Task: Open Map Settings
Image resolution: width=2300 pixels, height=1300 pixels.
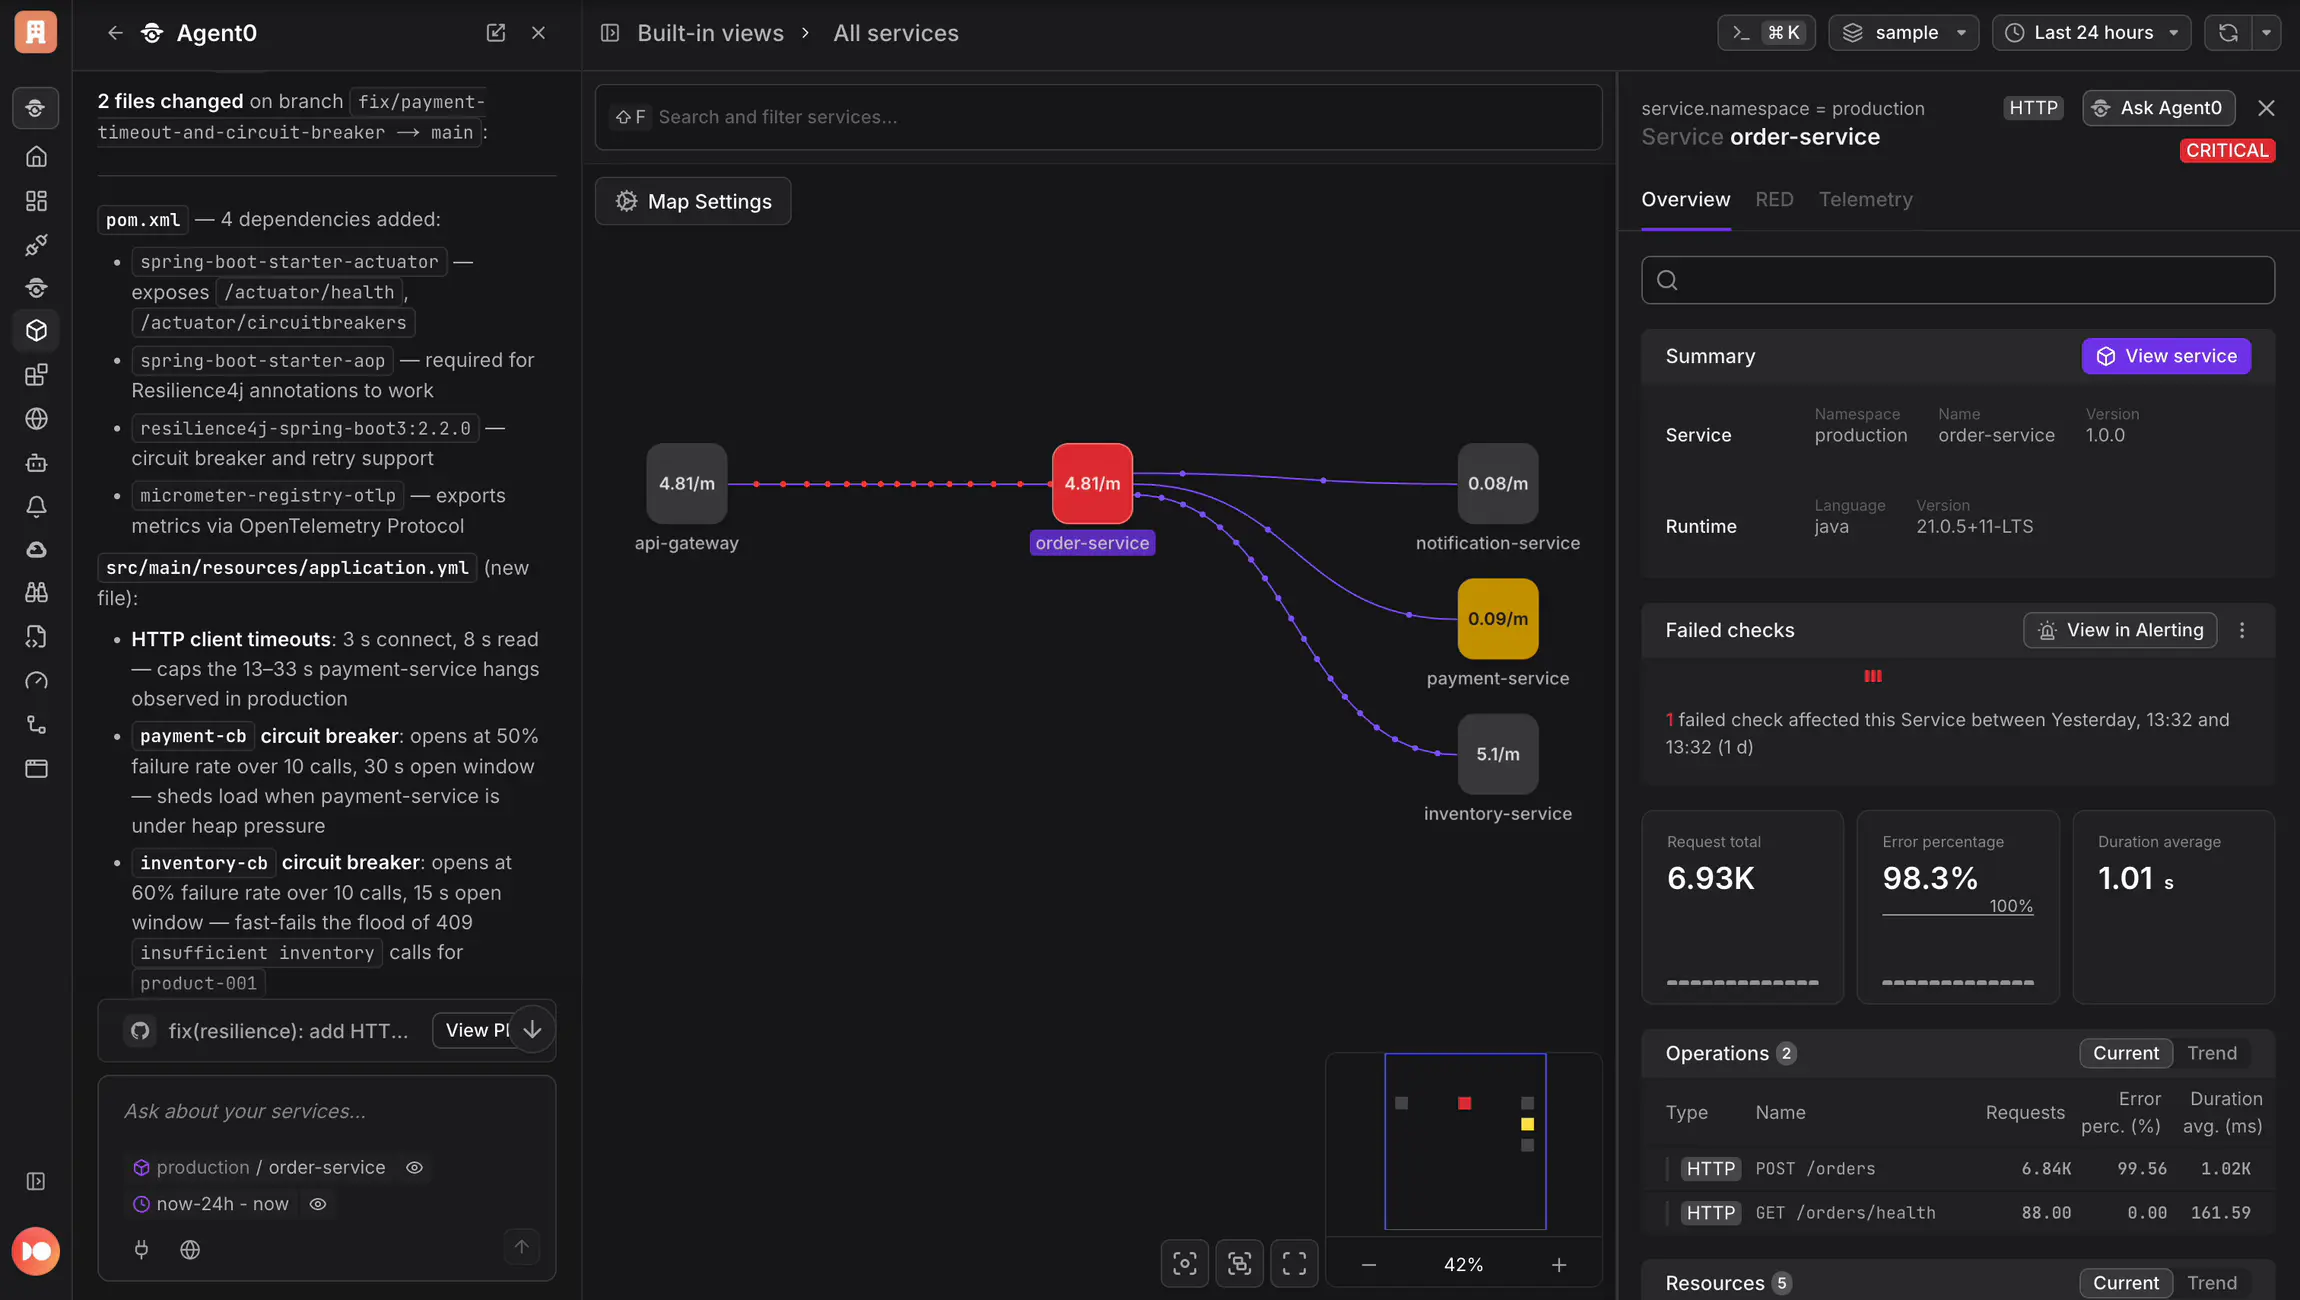Action: (x=693, y=201)
